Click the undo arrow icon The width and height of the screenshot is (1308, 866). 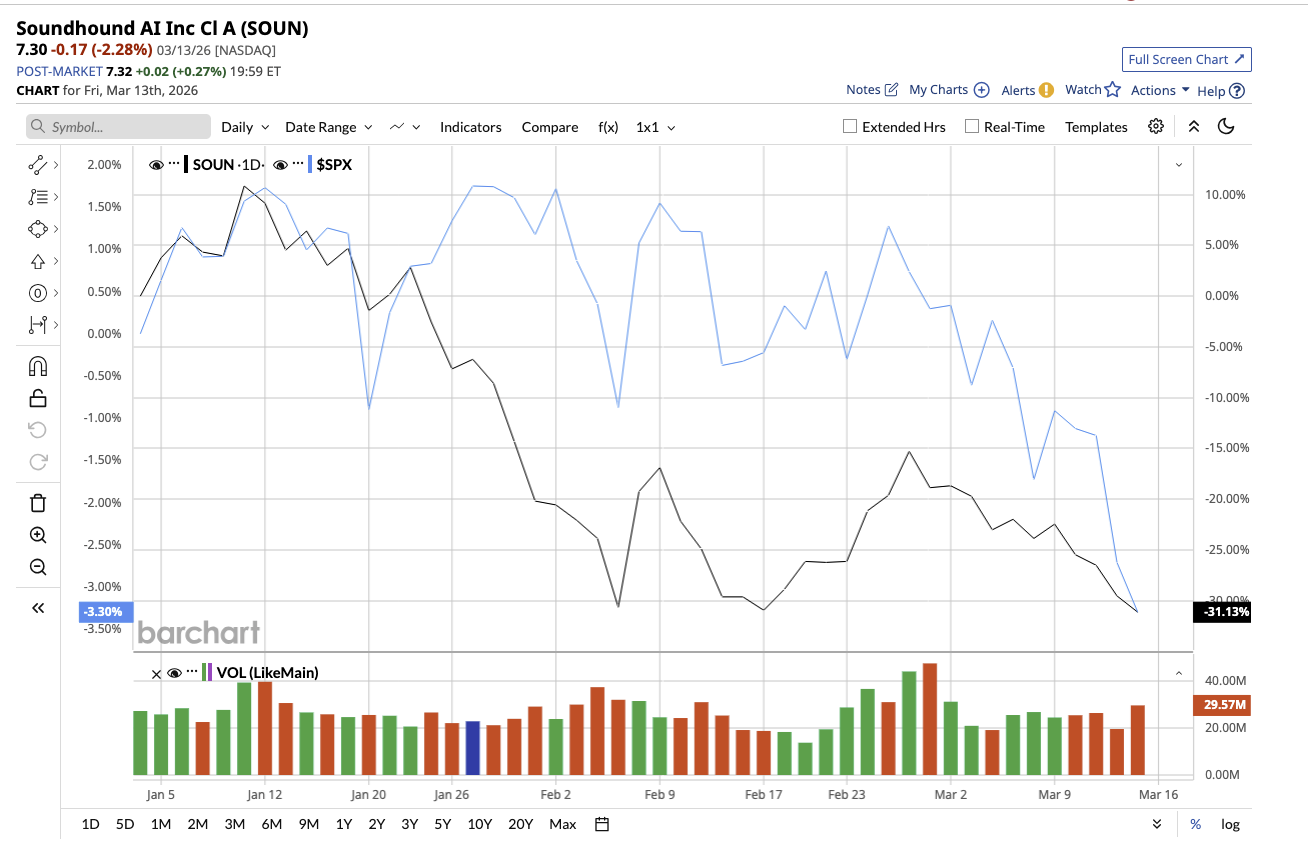tap(38, 430)
